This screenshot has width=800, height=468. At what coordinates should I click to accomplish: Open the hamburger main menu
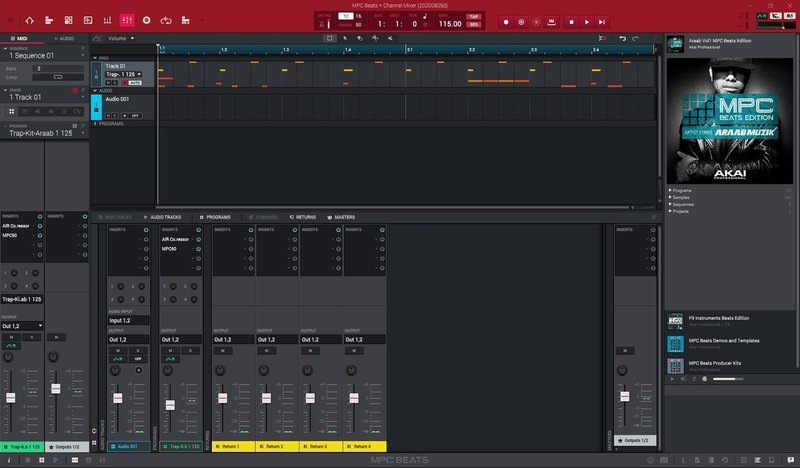(11, 20)
